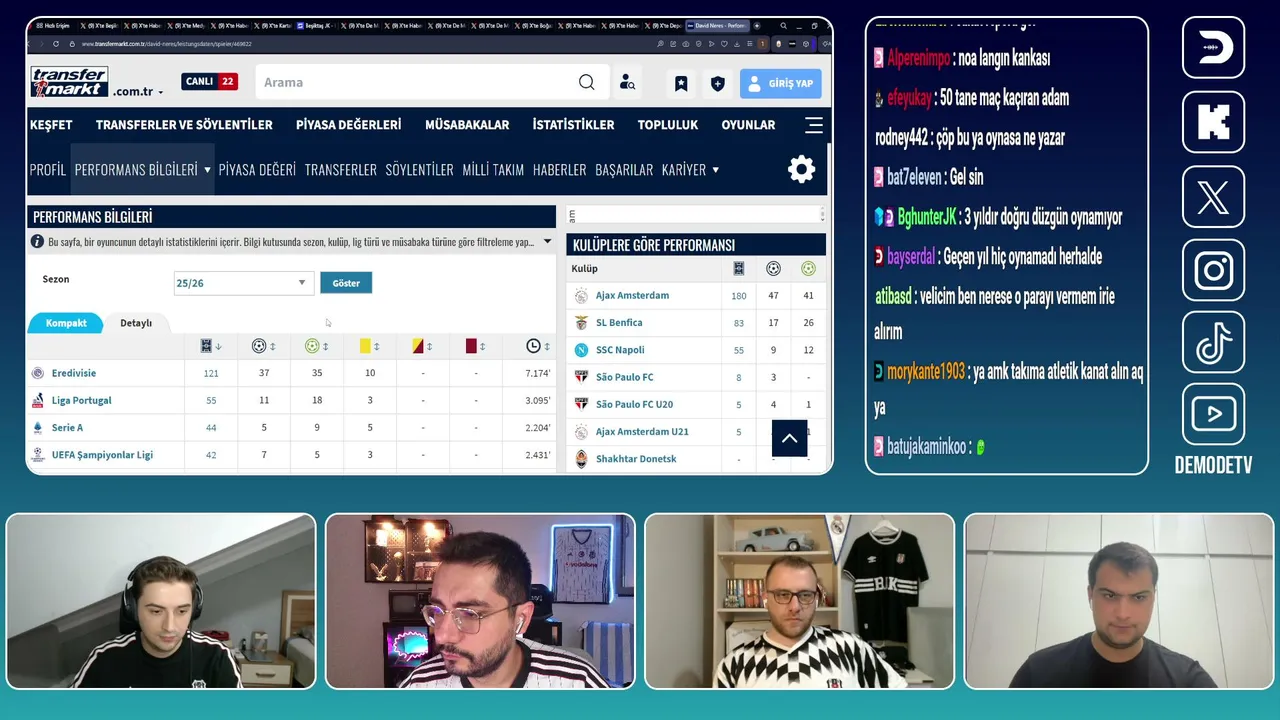Switch to the Detaylı tab
The width and height of the screenshot is (1280, 720).
tap(136, 323)
